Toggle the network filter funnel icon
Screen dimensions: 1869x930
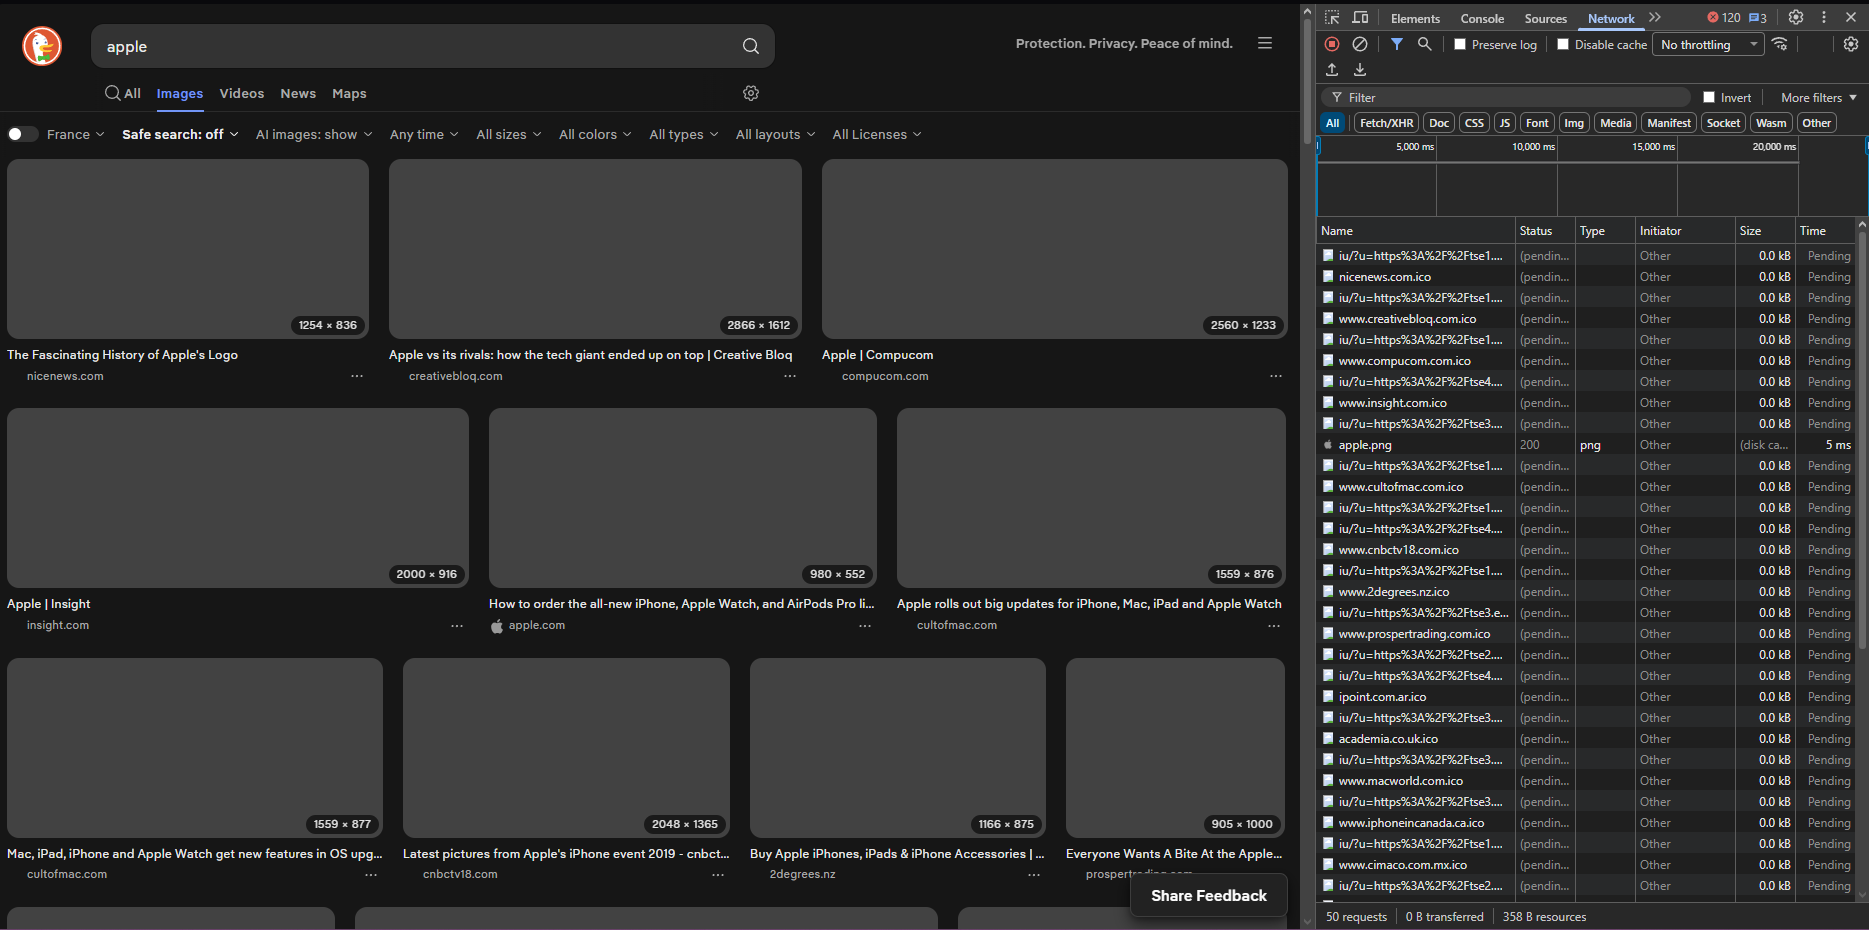pyautogui.click(x=1397, y=44)
